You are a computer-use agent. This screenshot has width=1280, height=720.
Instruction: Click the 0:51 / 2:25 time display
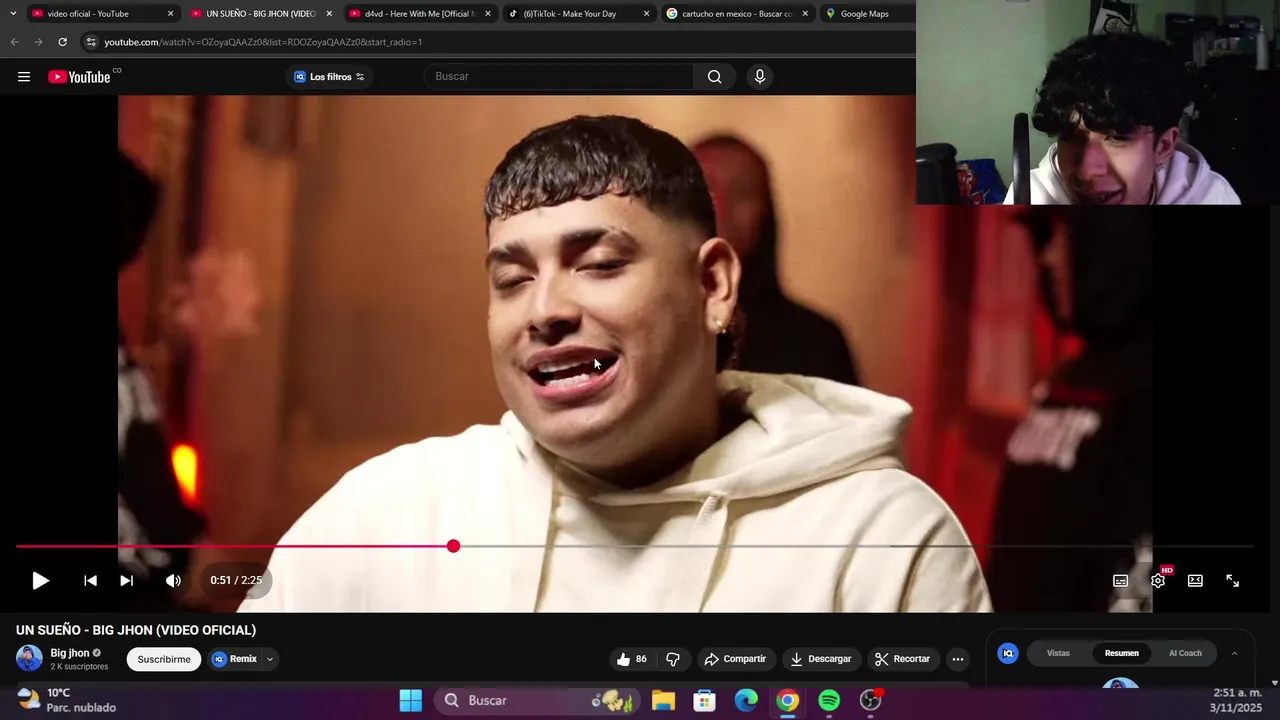click(x=236, y=581)
